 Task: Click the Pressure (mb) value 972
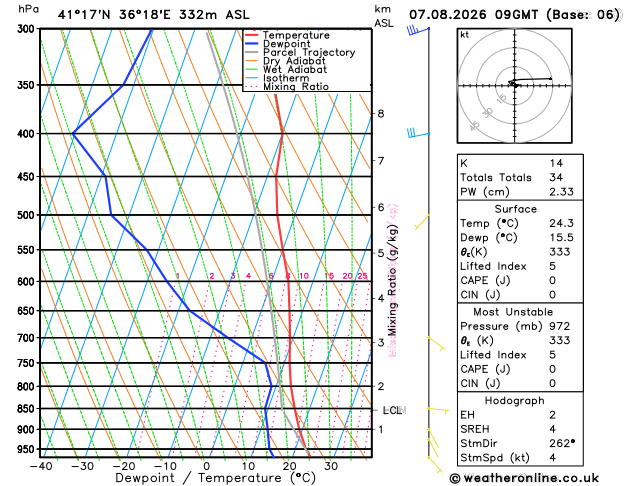[560, 326]
